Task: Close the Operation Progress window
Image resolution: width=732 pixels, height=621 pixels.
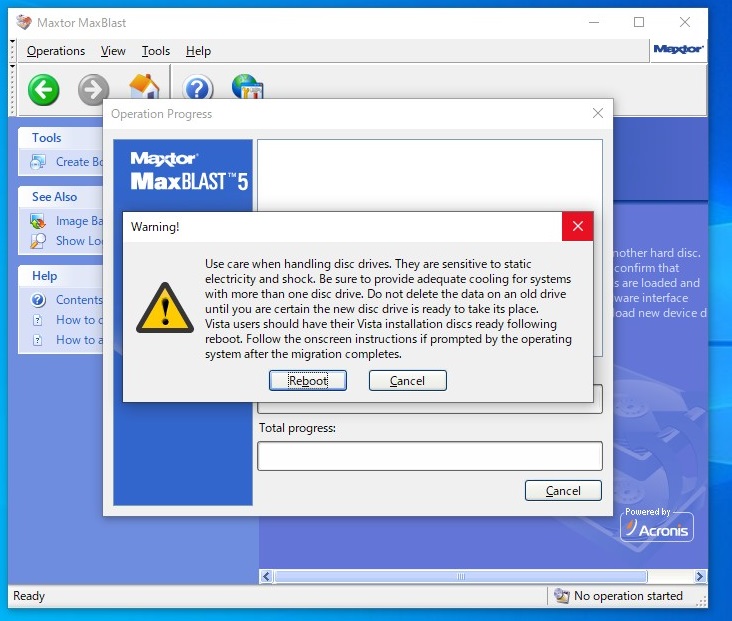Action: pyautogui.click(x=598, y=113)
